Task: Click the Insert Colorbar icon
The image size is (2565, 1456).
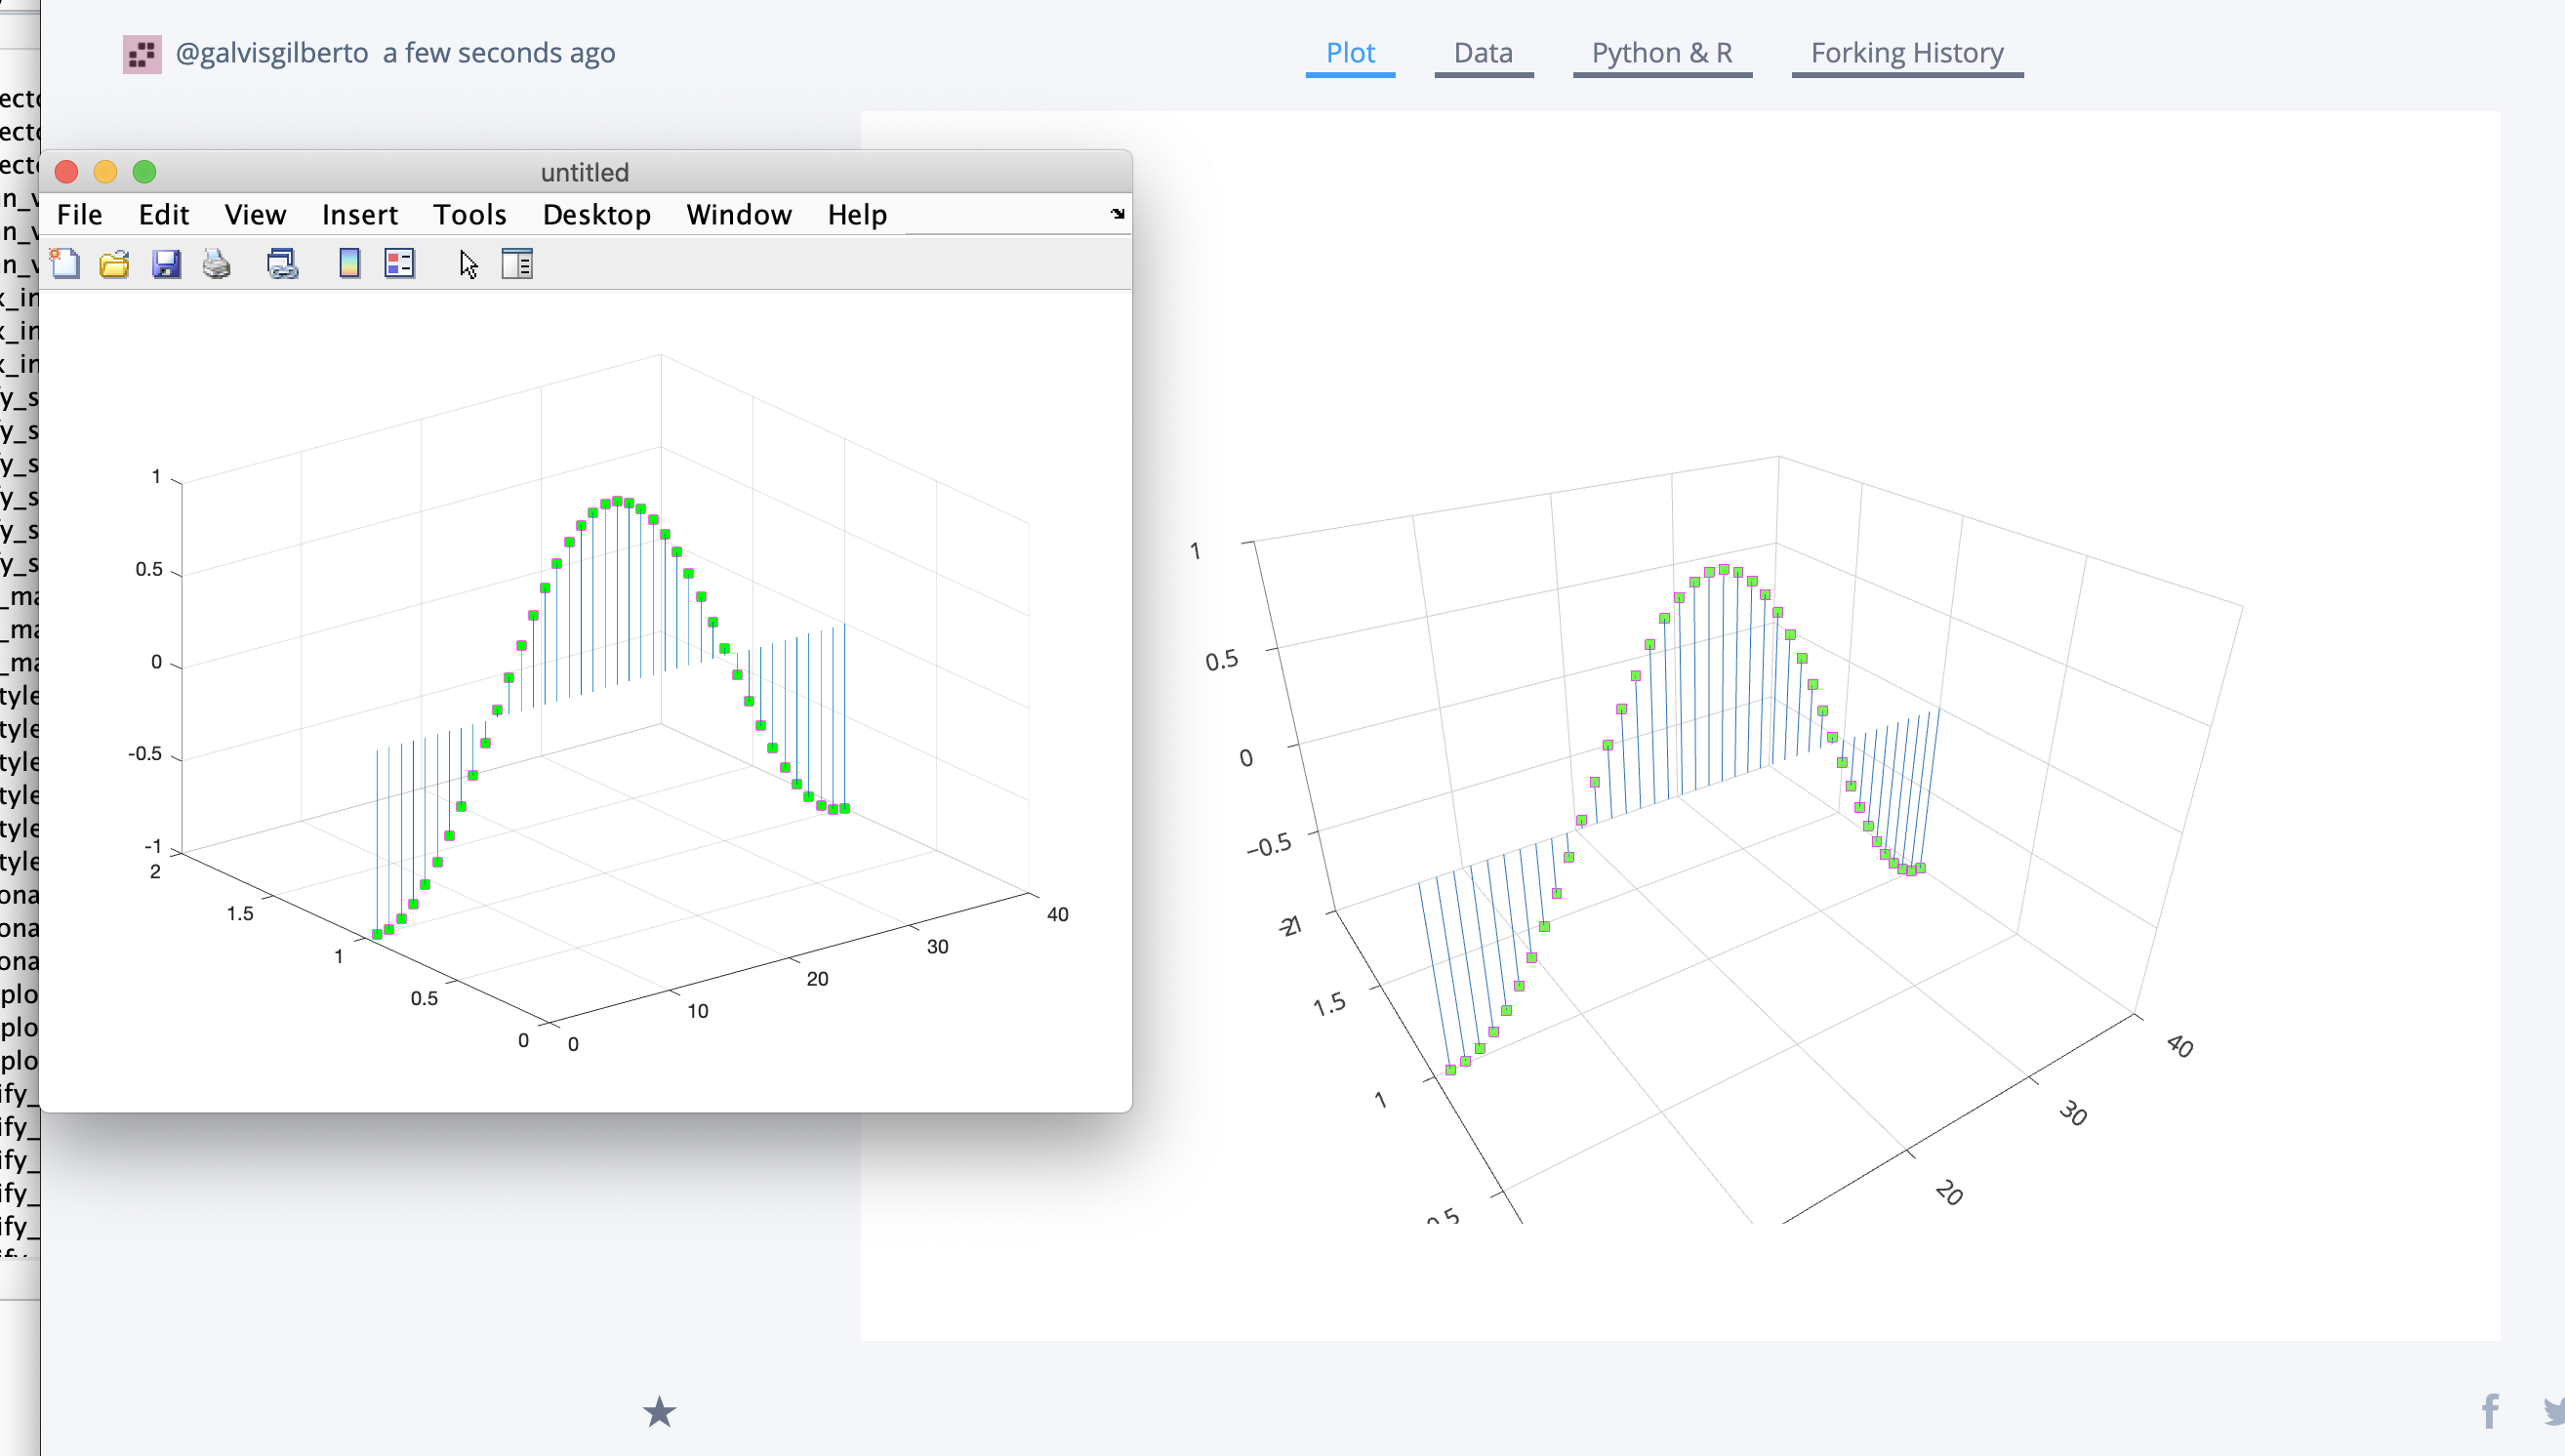Action: (x=349, y=264)
